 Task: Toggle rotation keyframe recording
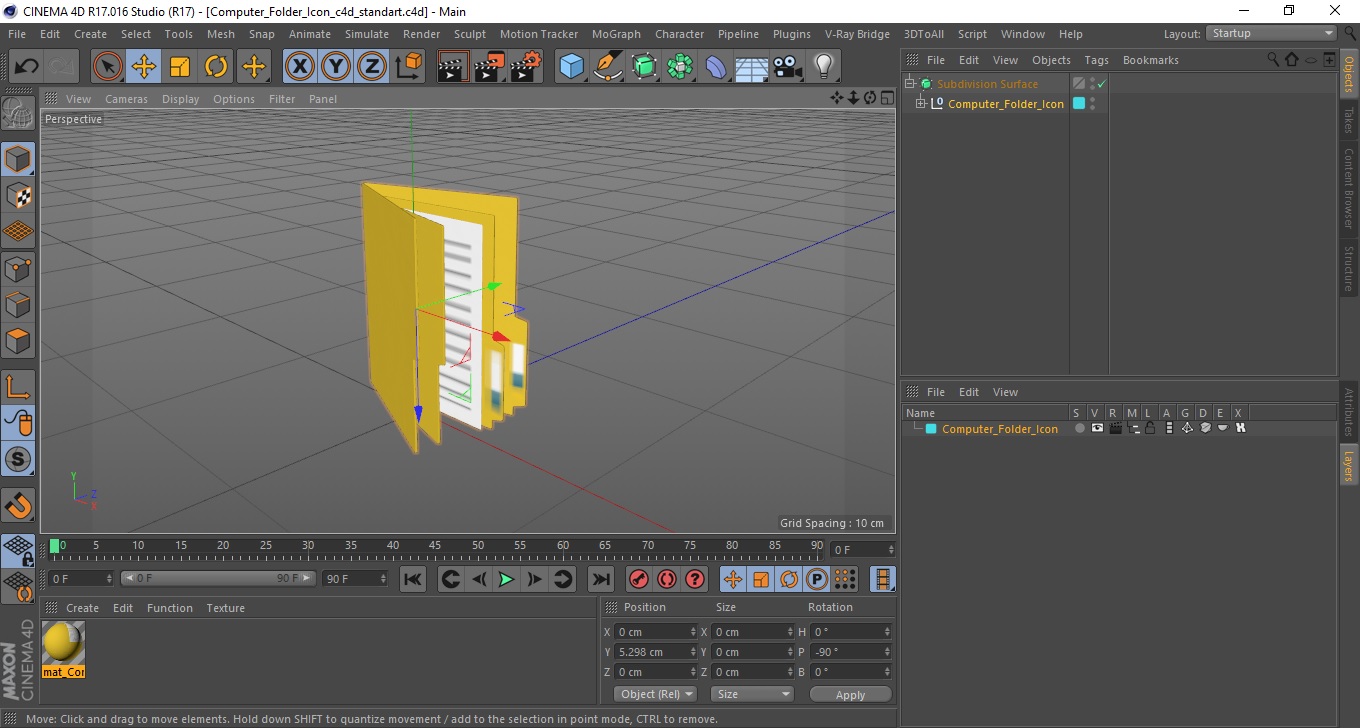(789, 579)
